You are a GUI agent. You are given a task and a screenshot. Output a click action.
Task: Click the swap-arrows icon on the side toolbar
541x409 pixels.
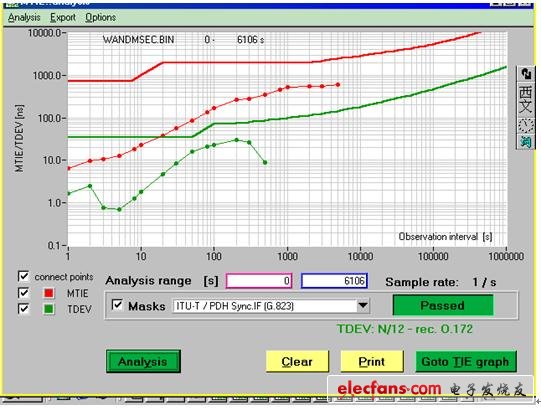tap(526, 74)
